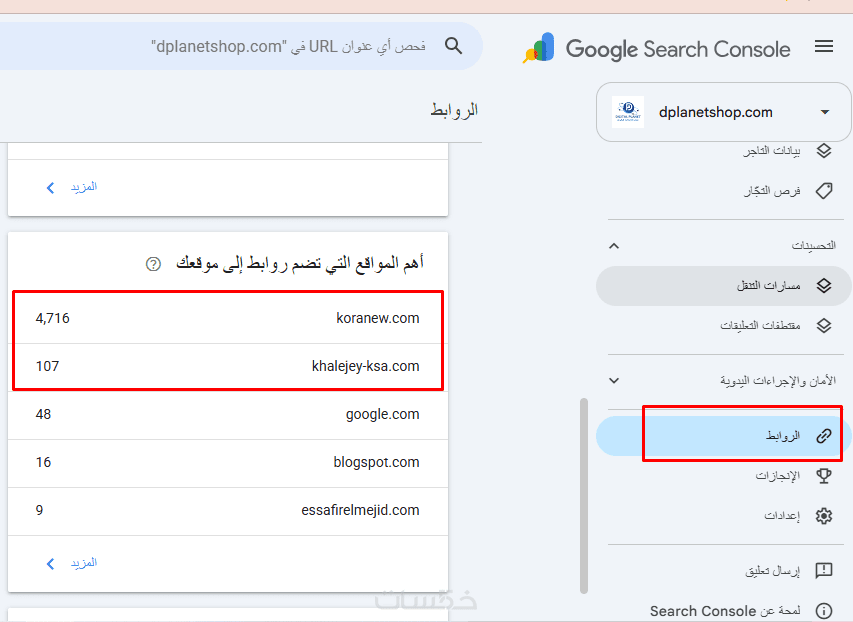
Task: Collapse the enhancements section with up chevron
Action: (x=614, y=246)
